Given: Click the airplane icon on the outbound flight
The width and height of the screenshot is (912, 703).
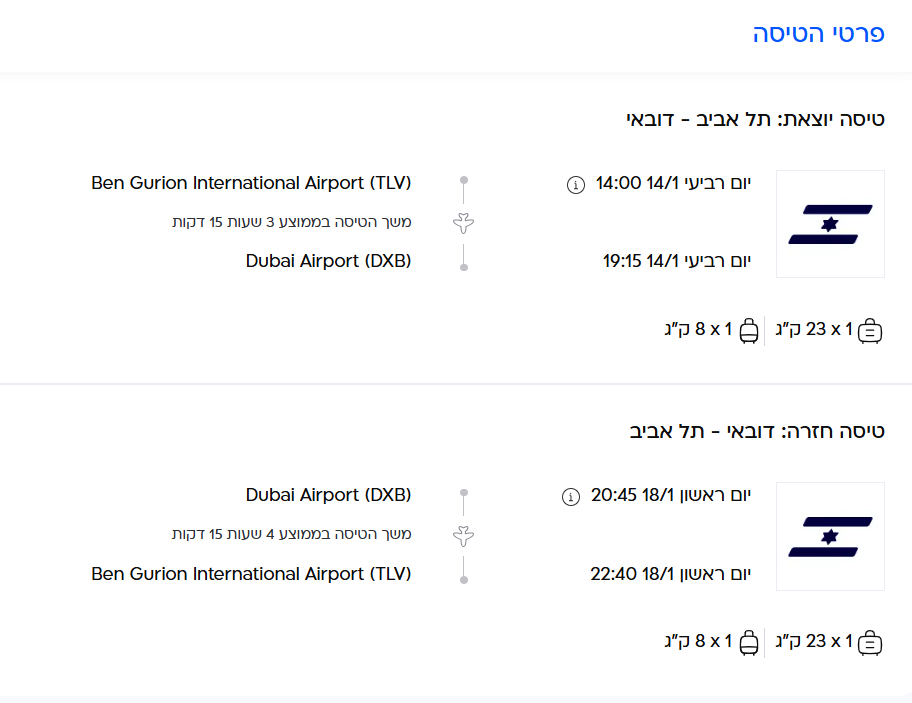Looking at the screenshot, I should click(463, 222).
